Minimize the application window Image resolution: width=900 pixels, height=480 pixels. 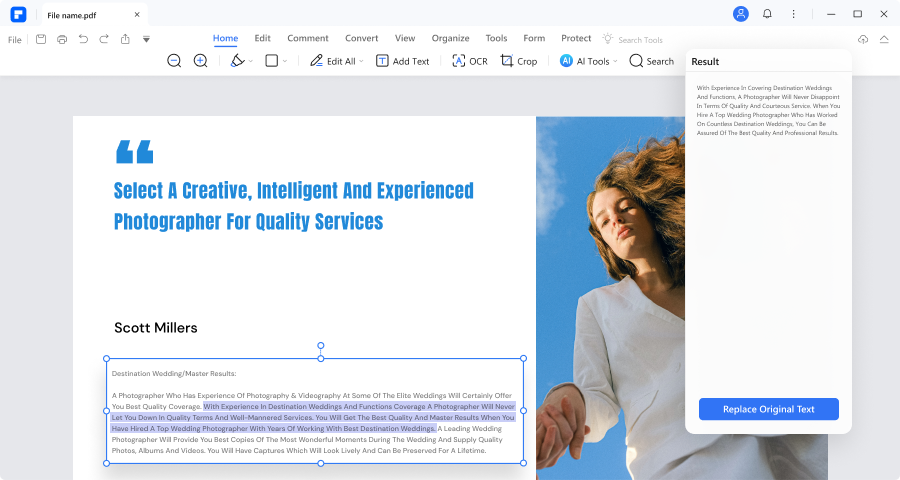(831, 14)
